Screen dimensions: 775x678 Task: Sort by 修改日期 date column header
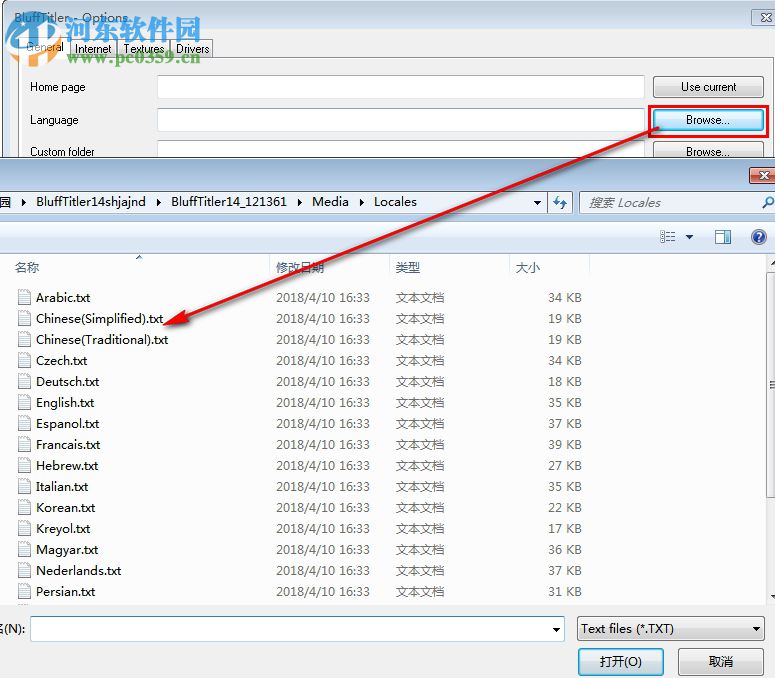(x=300, y=267)
